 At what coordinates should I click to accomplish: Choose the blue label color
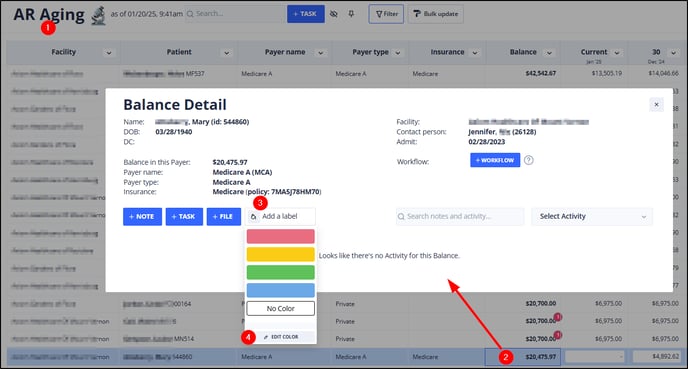(280, 290)
